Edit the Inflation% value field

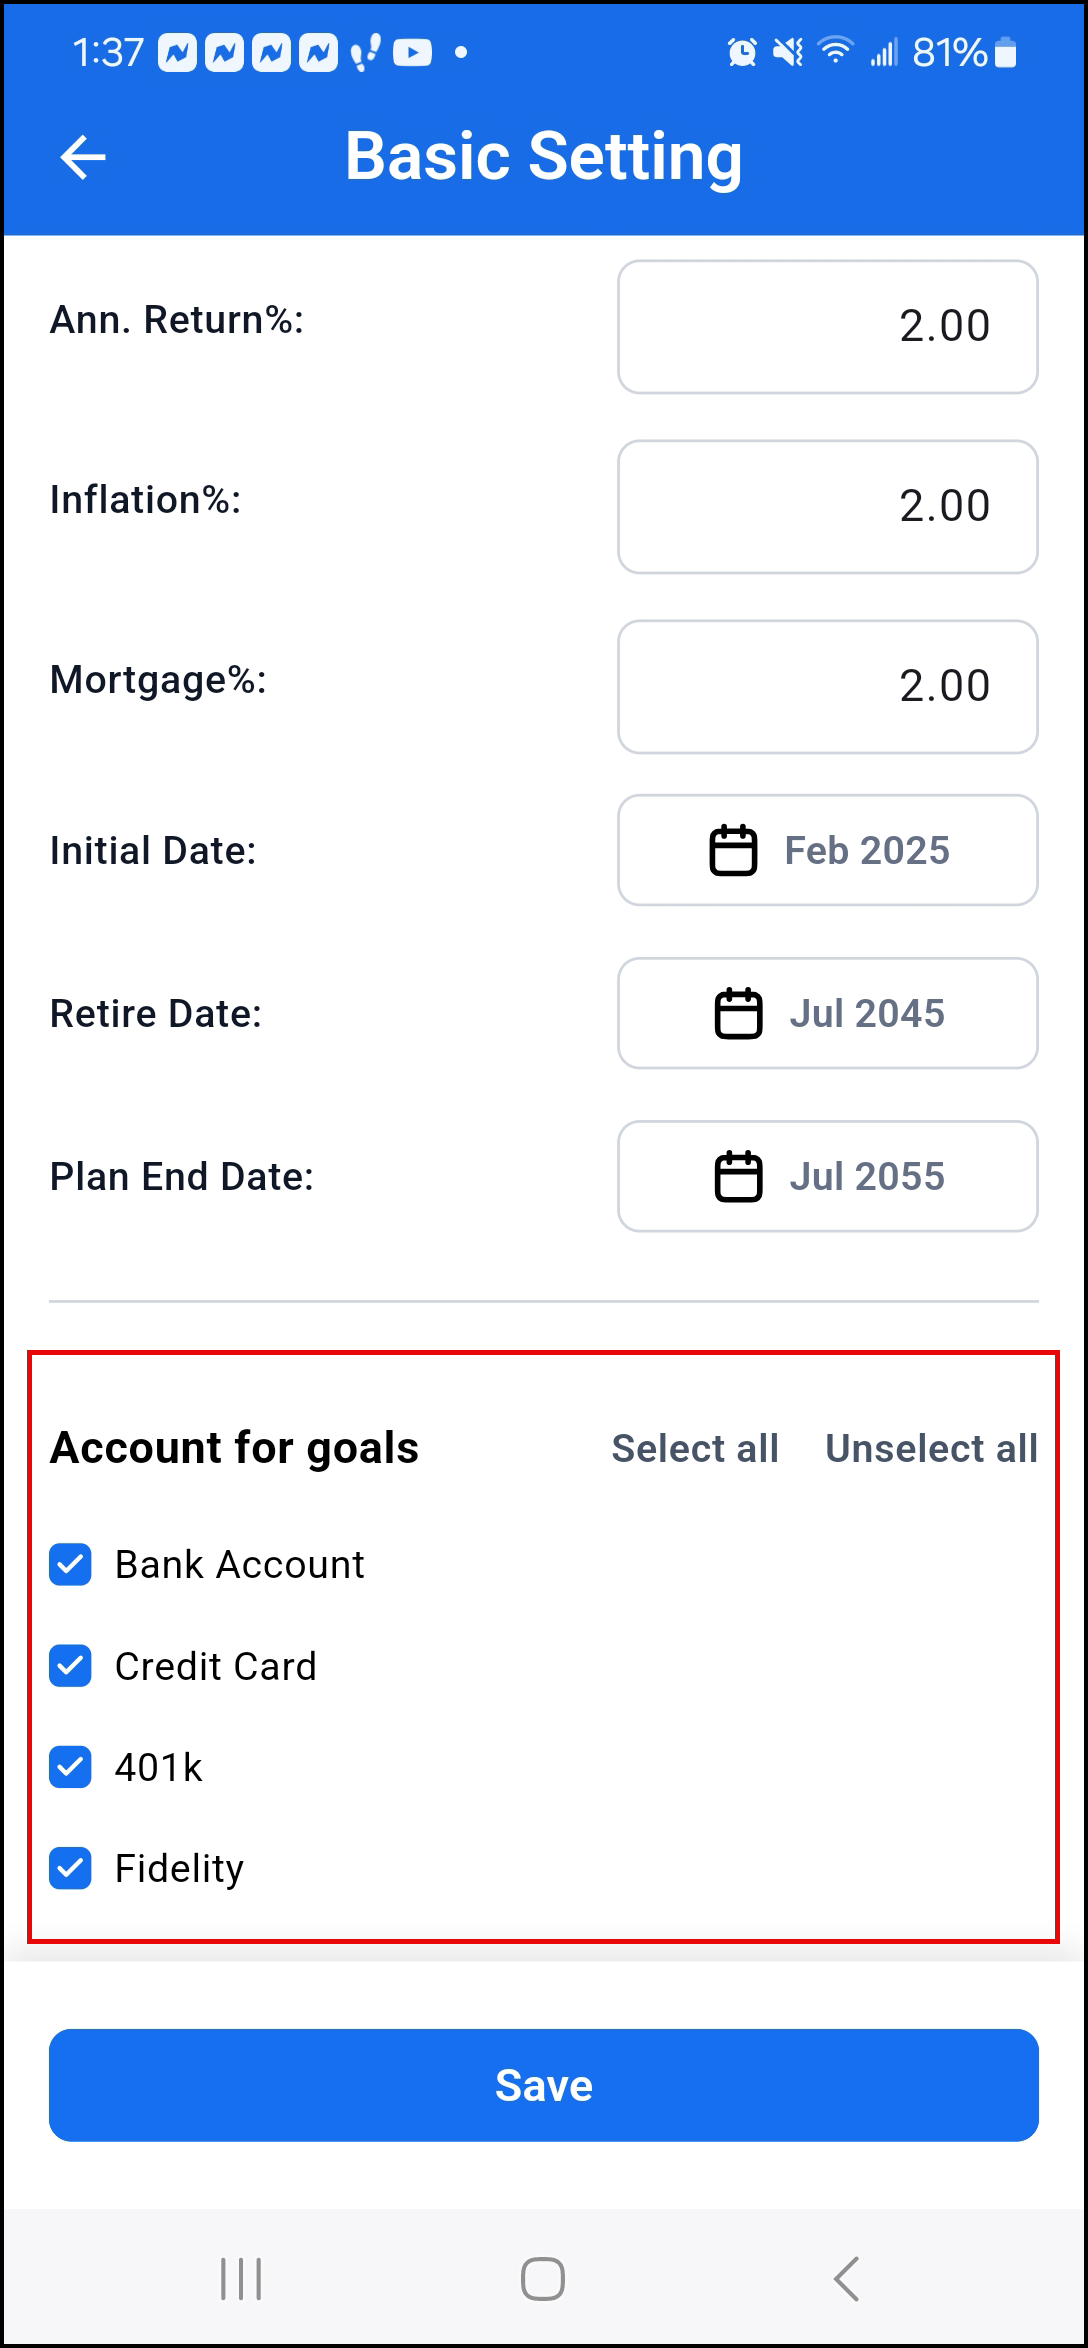coord(828,507)
